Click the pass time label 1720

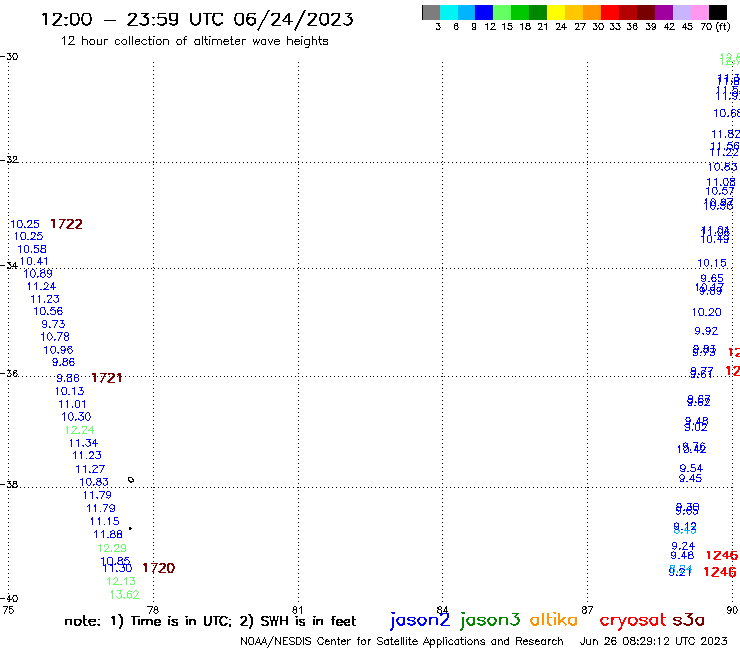pyautogui.click(x=159, y=568)
